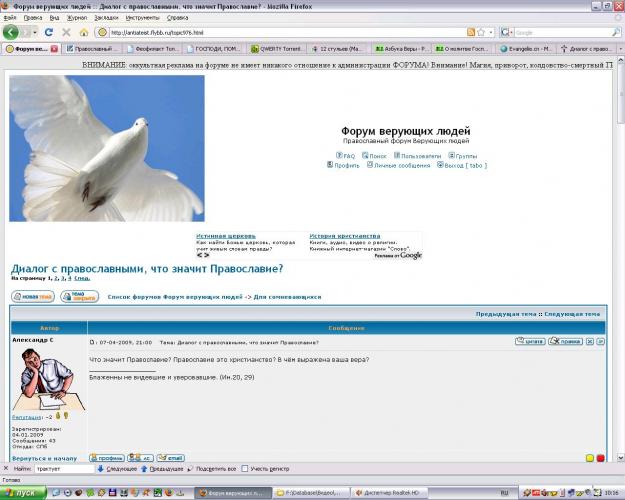Click inside the find bar text field

coord(62,468)
